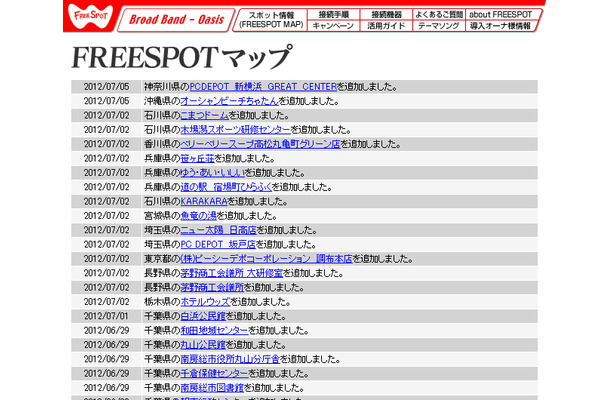
Task: Open the 接続手順 menu item
Action: click(332, 15)
